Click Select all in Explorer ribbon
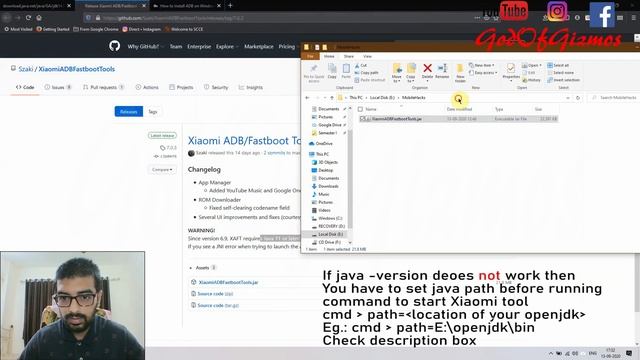The image size is (640, 360). coord(558,65)
